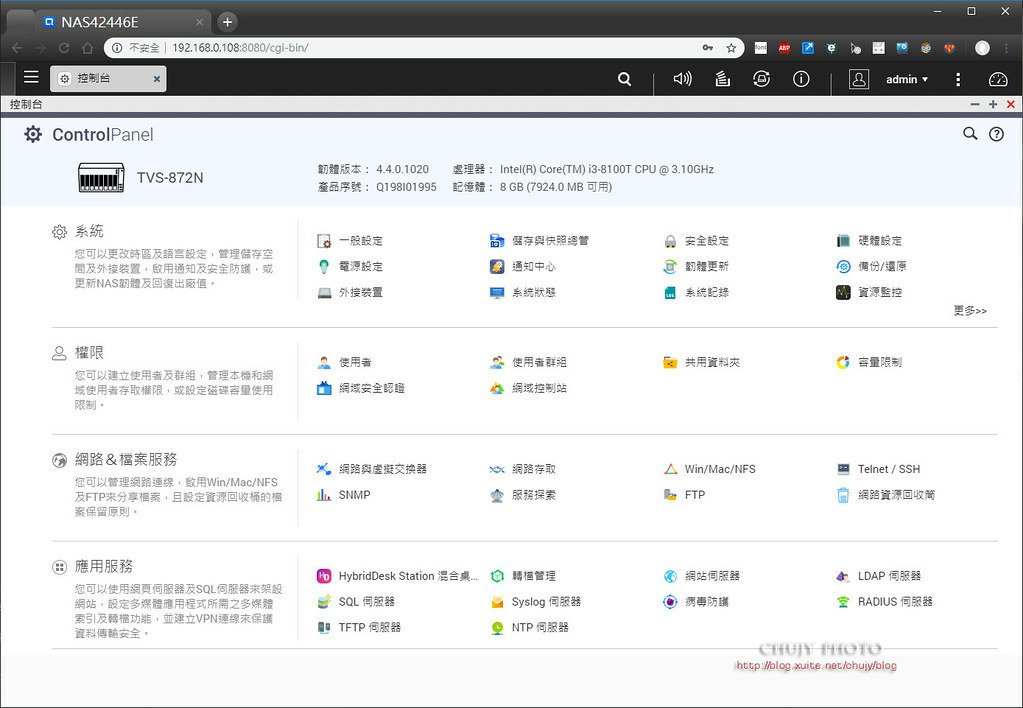Open background tasks stack icon
This screenshot has width=1023, height=708.
(x=722, y=79)
